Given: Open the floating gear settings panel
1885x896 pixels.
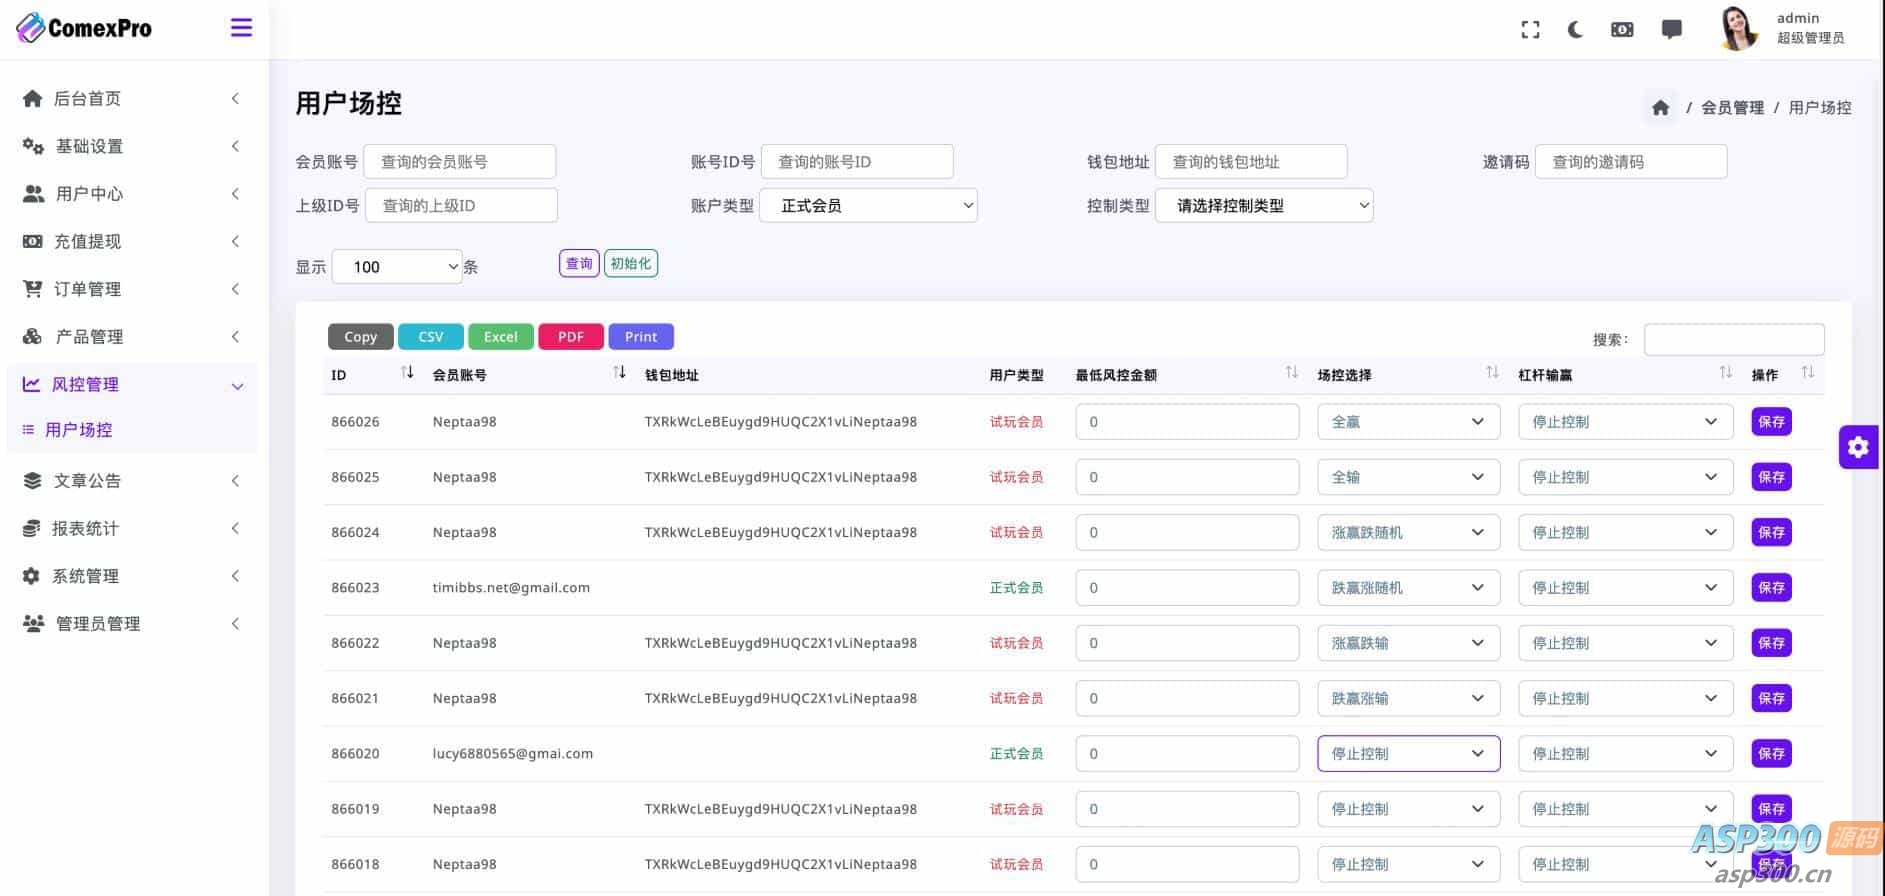Looking at the screenshot, I should click(x=1858, y=447).
